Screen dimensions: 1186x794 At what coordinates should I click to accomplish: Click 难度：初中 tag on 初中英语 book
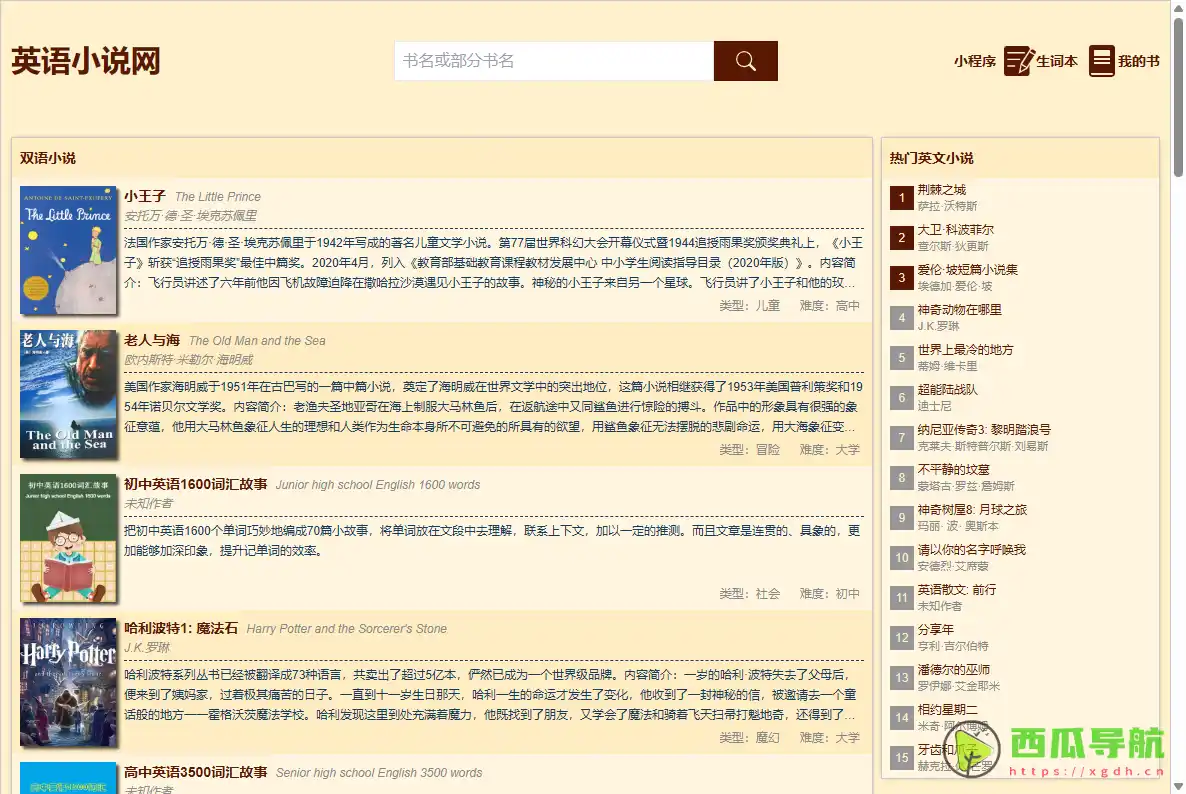(829, 594)
